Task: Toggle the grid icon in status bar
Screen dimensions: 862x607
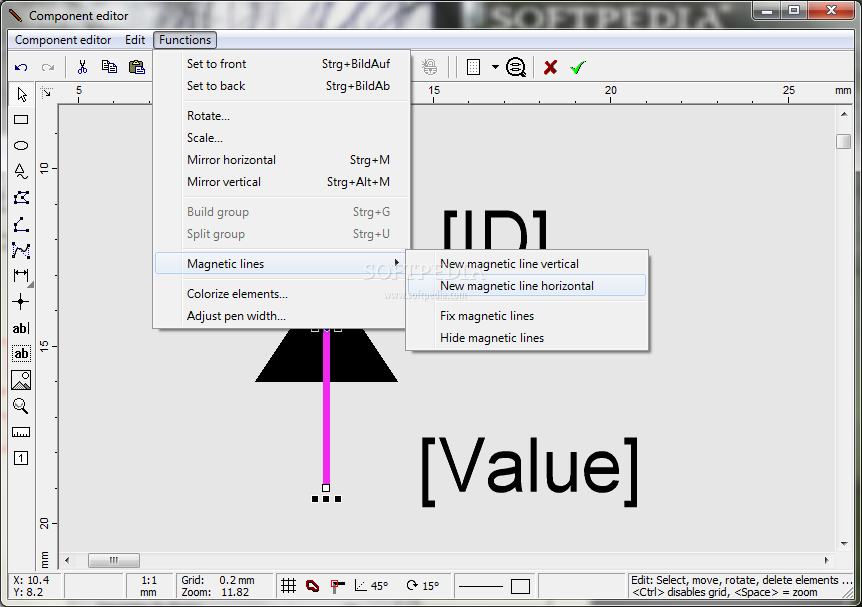Action: (289, 586)
